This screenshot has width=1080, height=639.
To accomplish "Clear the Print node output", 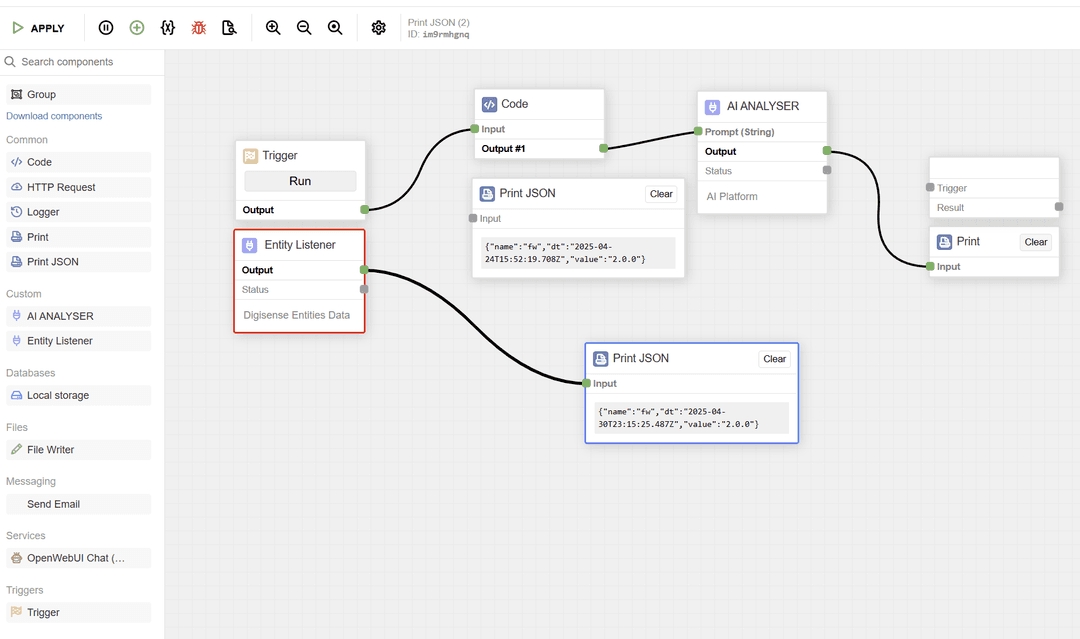I will (x=1035, y=242).
